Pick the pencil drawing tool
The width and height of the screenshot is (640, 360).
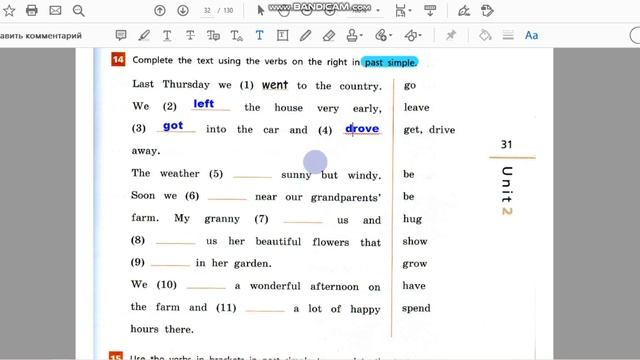pos(305,36)
